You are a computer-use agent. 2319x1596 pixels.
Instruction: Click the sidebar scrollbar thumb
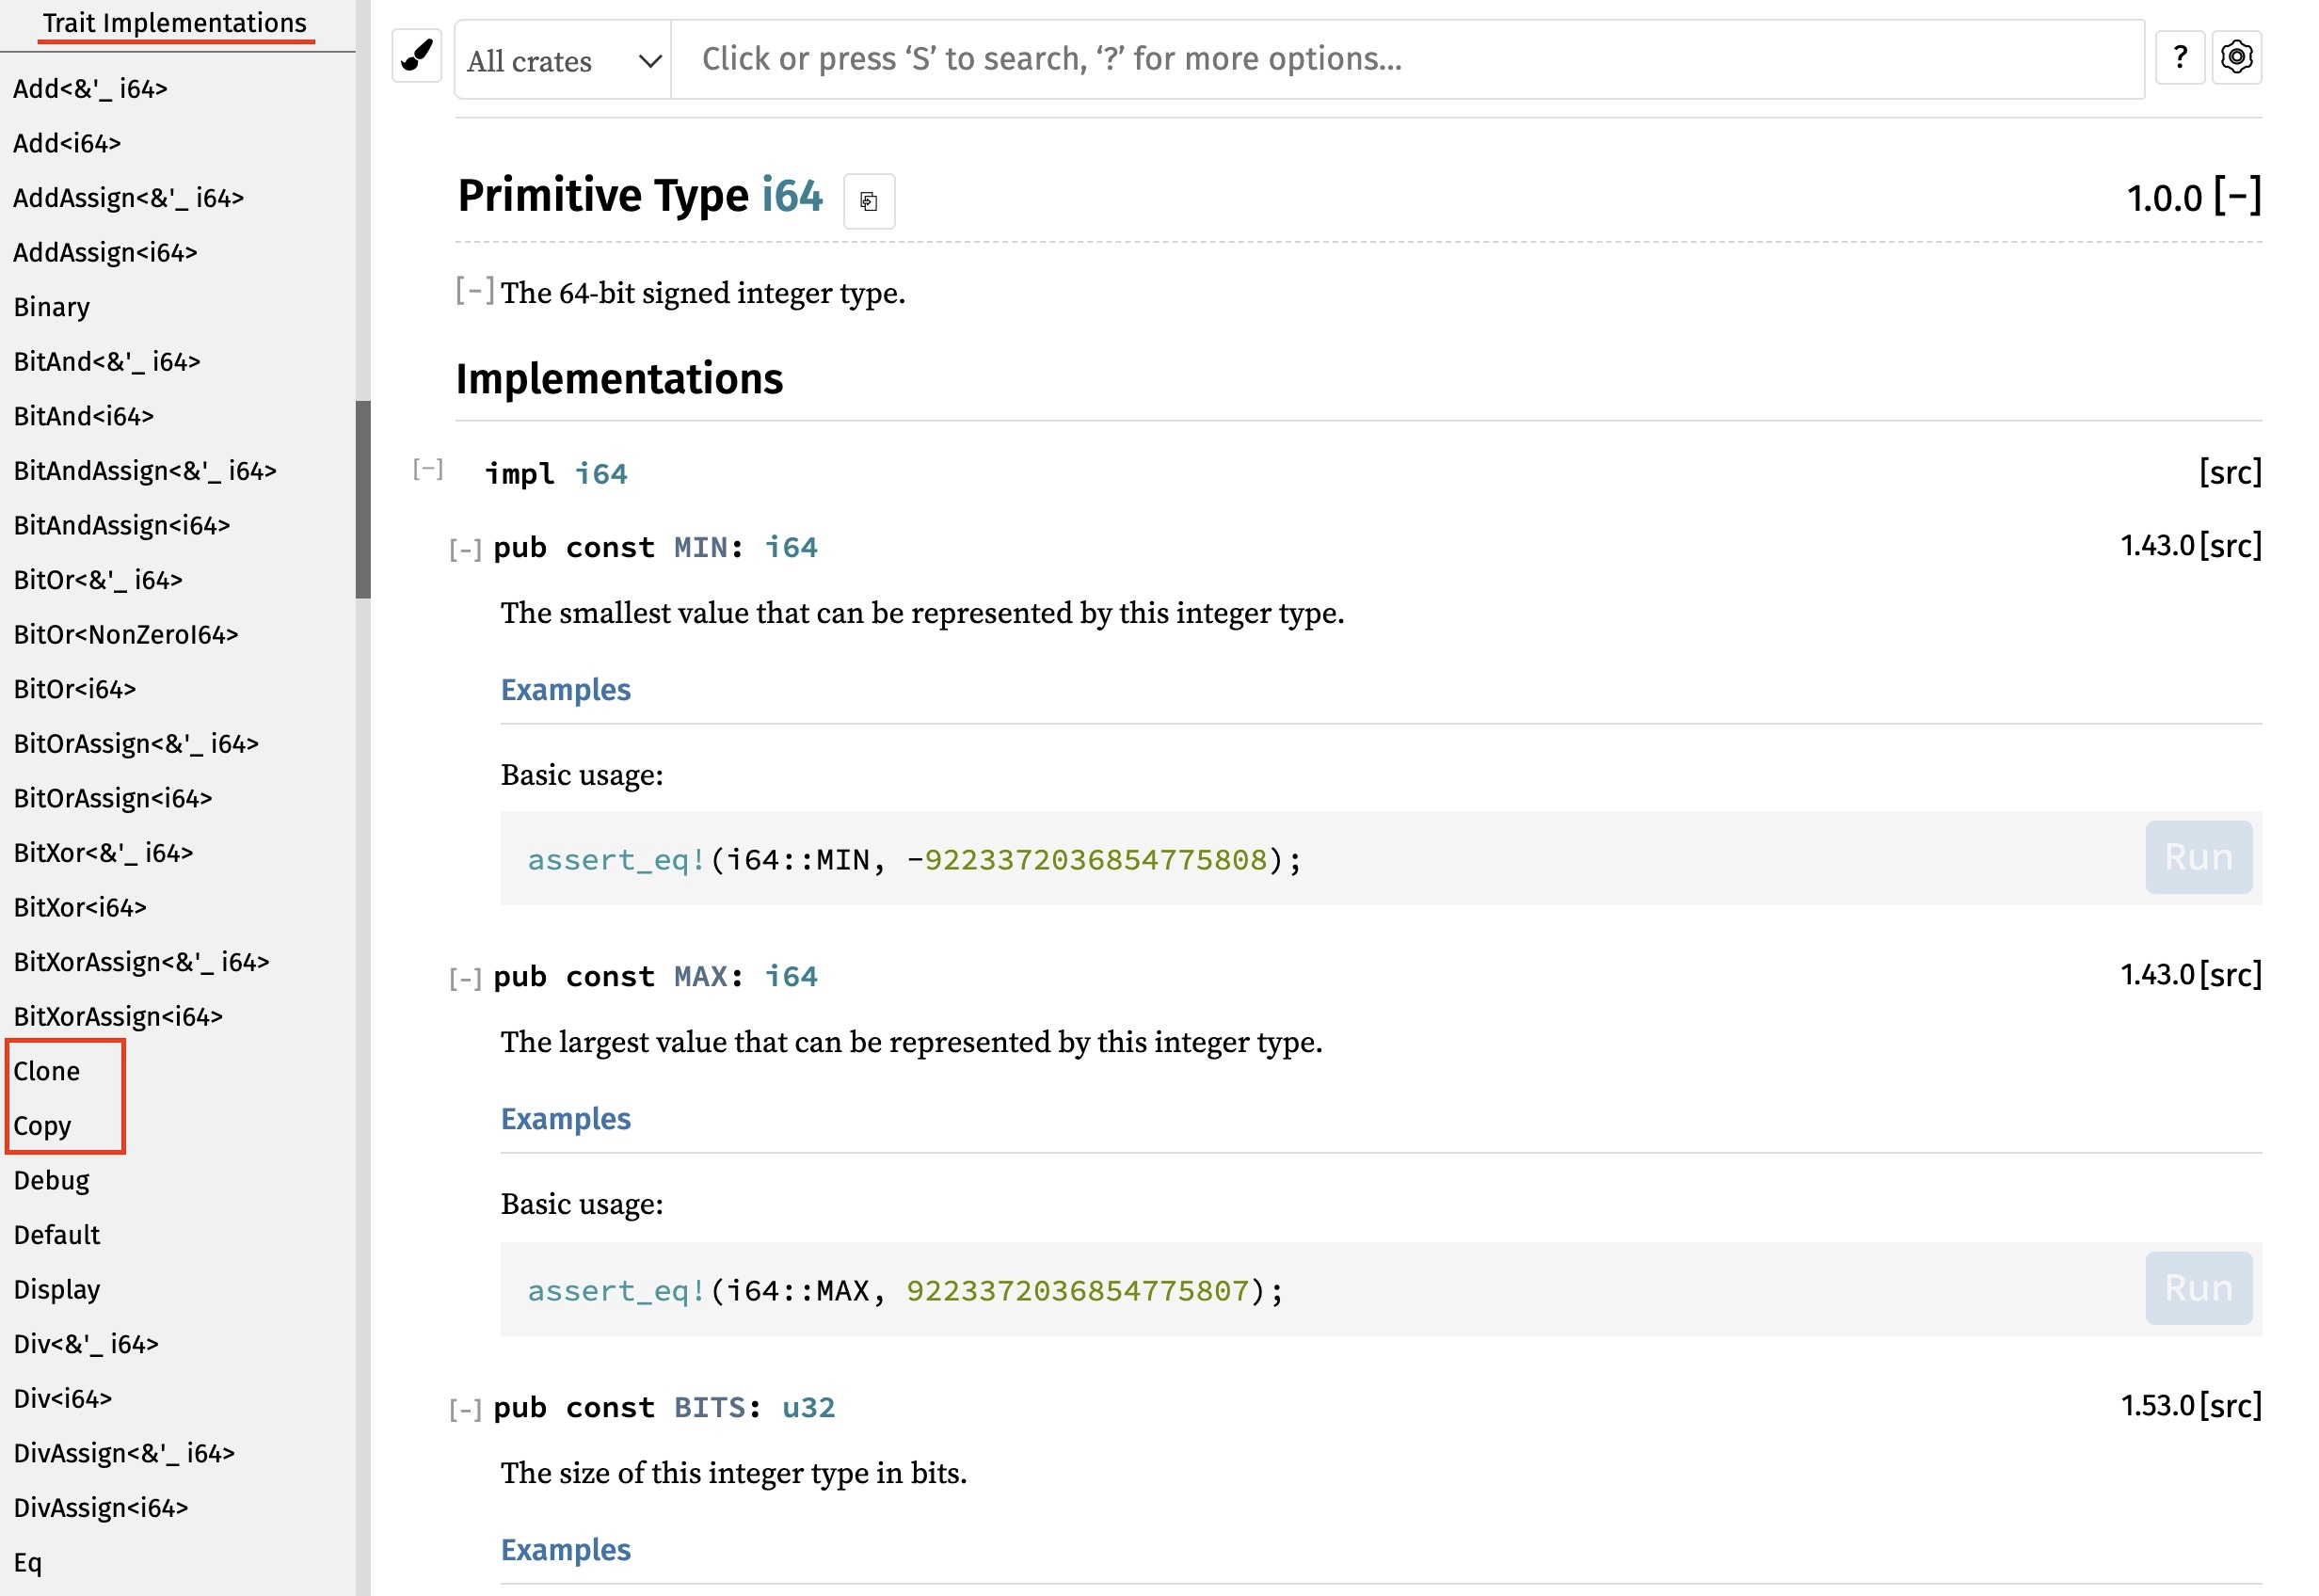pos(363,499)
